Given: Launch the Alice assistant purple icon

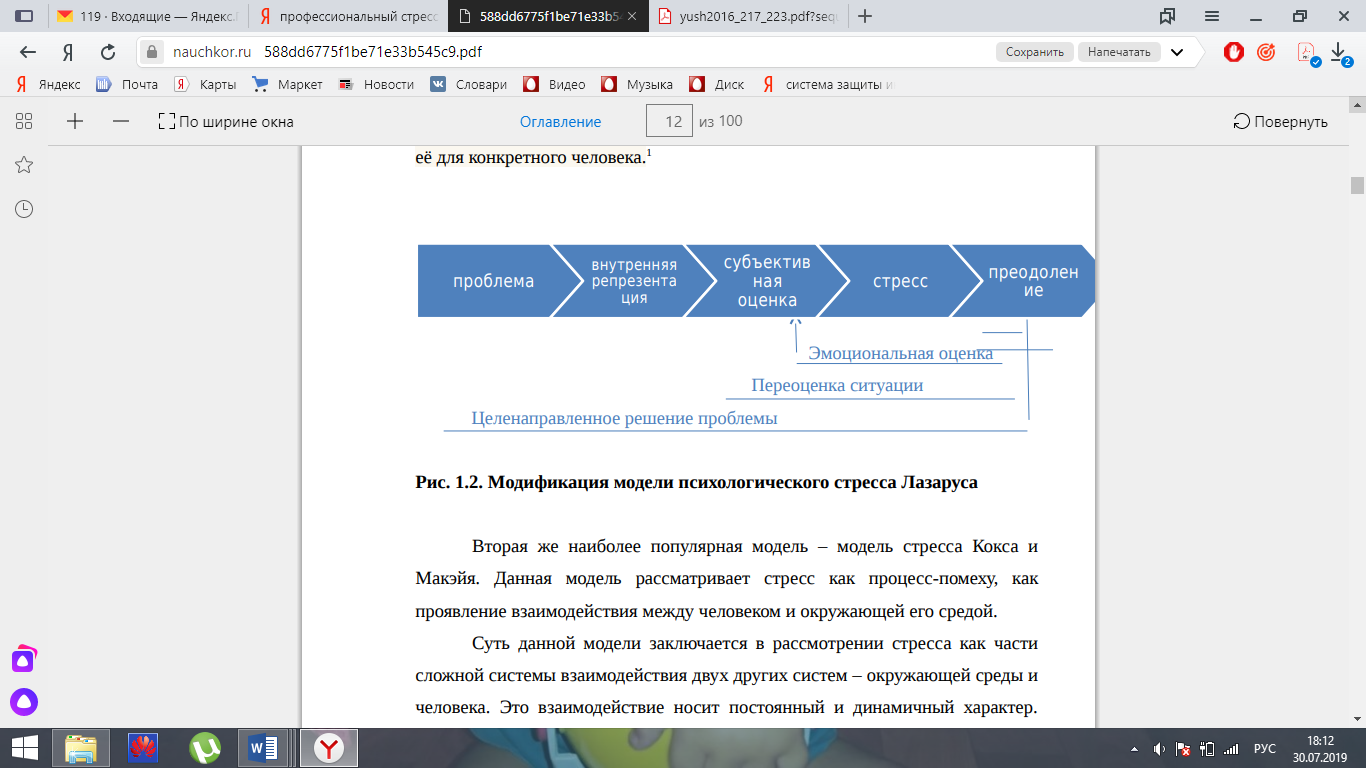Looking at the screenshot, I should [x=24, y=701].
